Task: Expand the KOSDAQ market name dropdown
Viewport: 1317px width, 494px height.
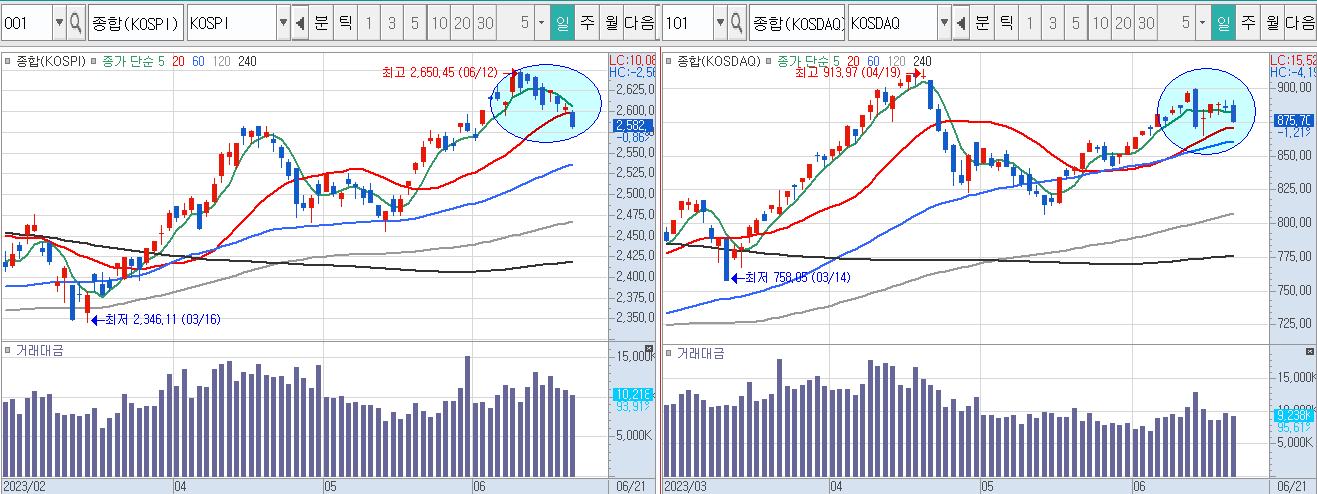Action: pos(943,22)
